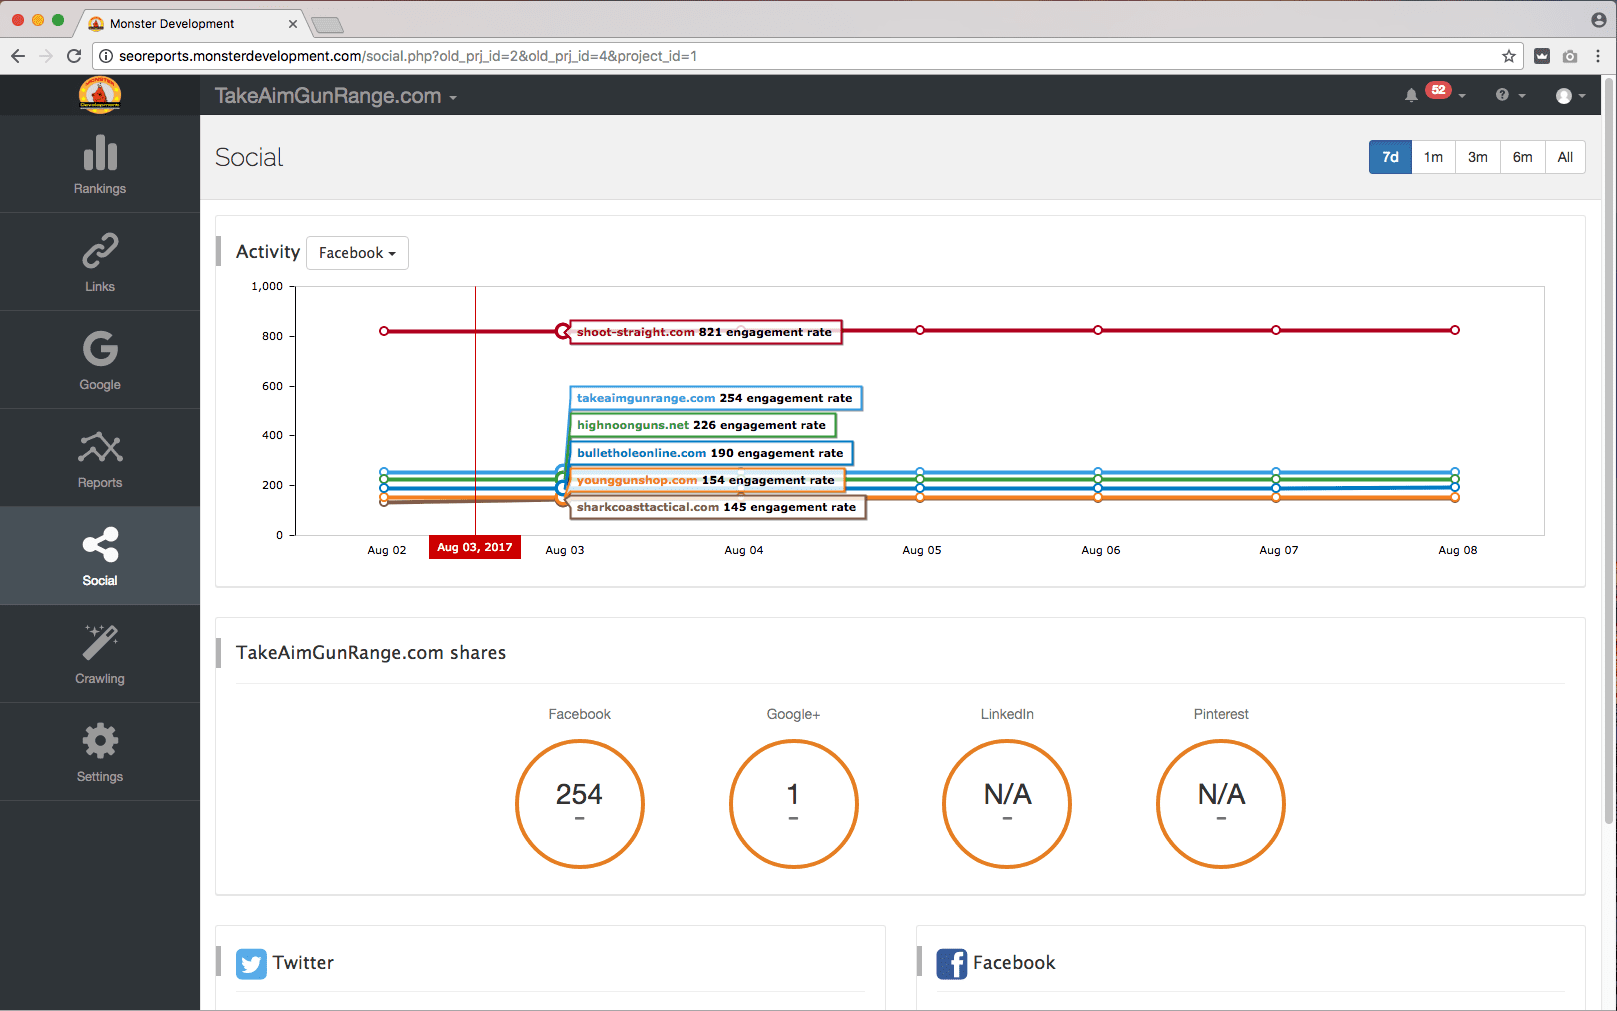Open a new browser tab
The width and height of the screenshot is (1617, 1011).
(327, 25)
